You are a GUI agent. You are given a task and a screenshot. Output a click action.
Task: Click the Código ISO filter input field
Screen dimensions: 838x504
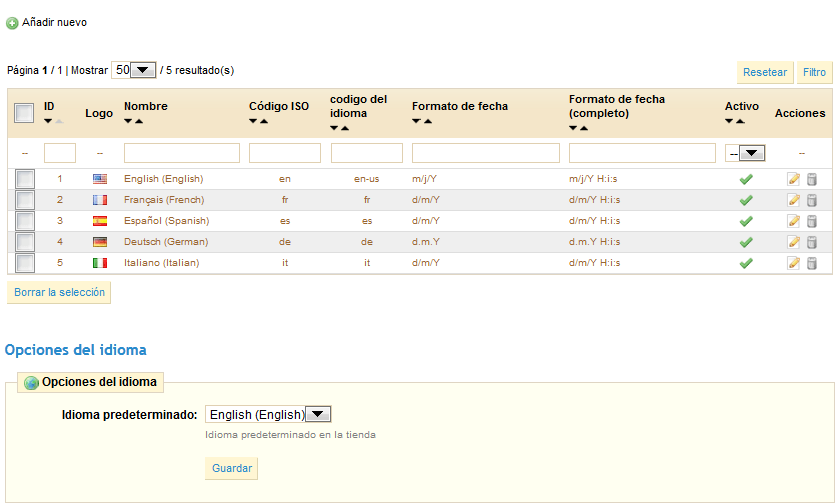click(285, 153)
